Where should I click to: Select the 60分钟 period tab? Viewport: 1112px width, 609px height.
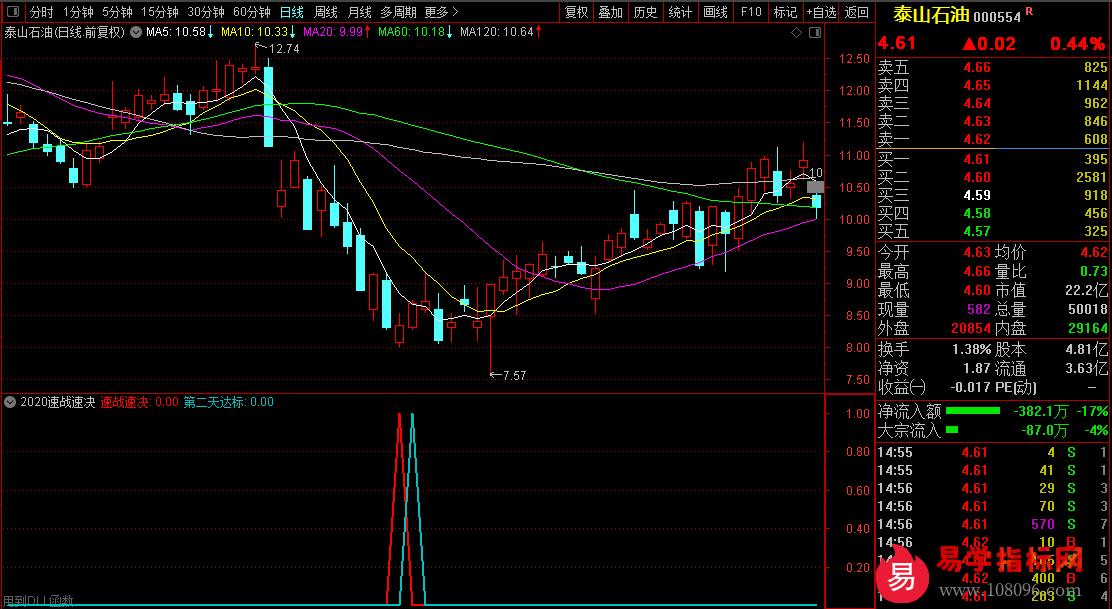click(251, 12)
